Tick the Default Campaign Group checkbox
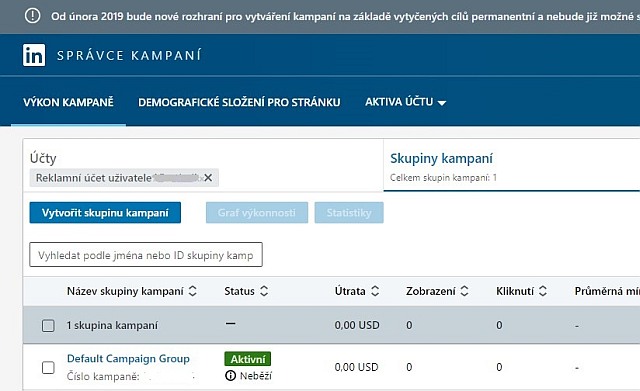The height and width of the screenshot is (391, 640). [x=48, y=367]
